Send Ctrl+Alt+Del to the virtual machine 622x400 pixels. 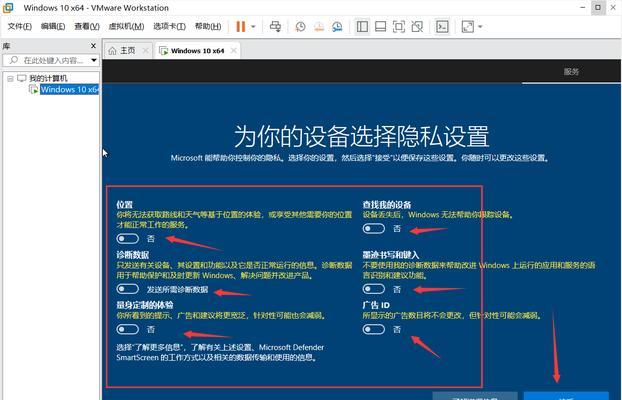click(275, 27)
